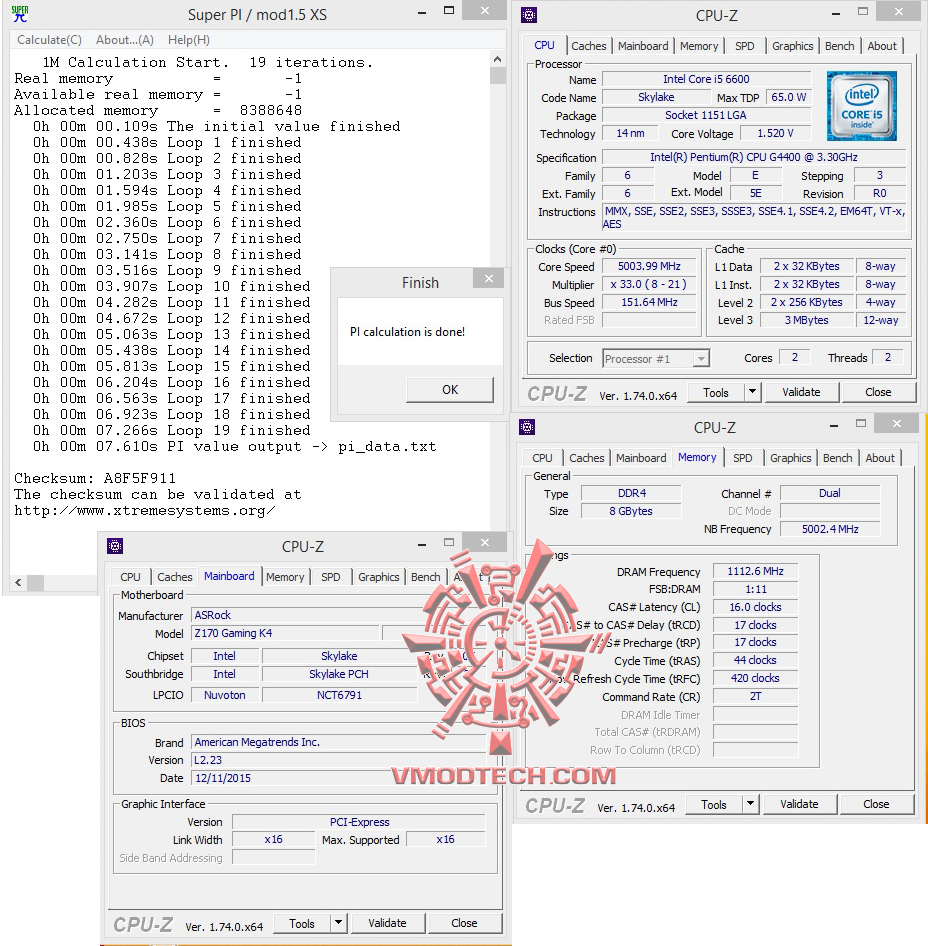Click the Core Voltage 1.520 V value
The image size is (928, 946).
click(x=775, y=133)
